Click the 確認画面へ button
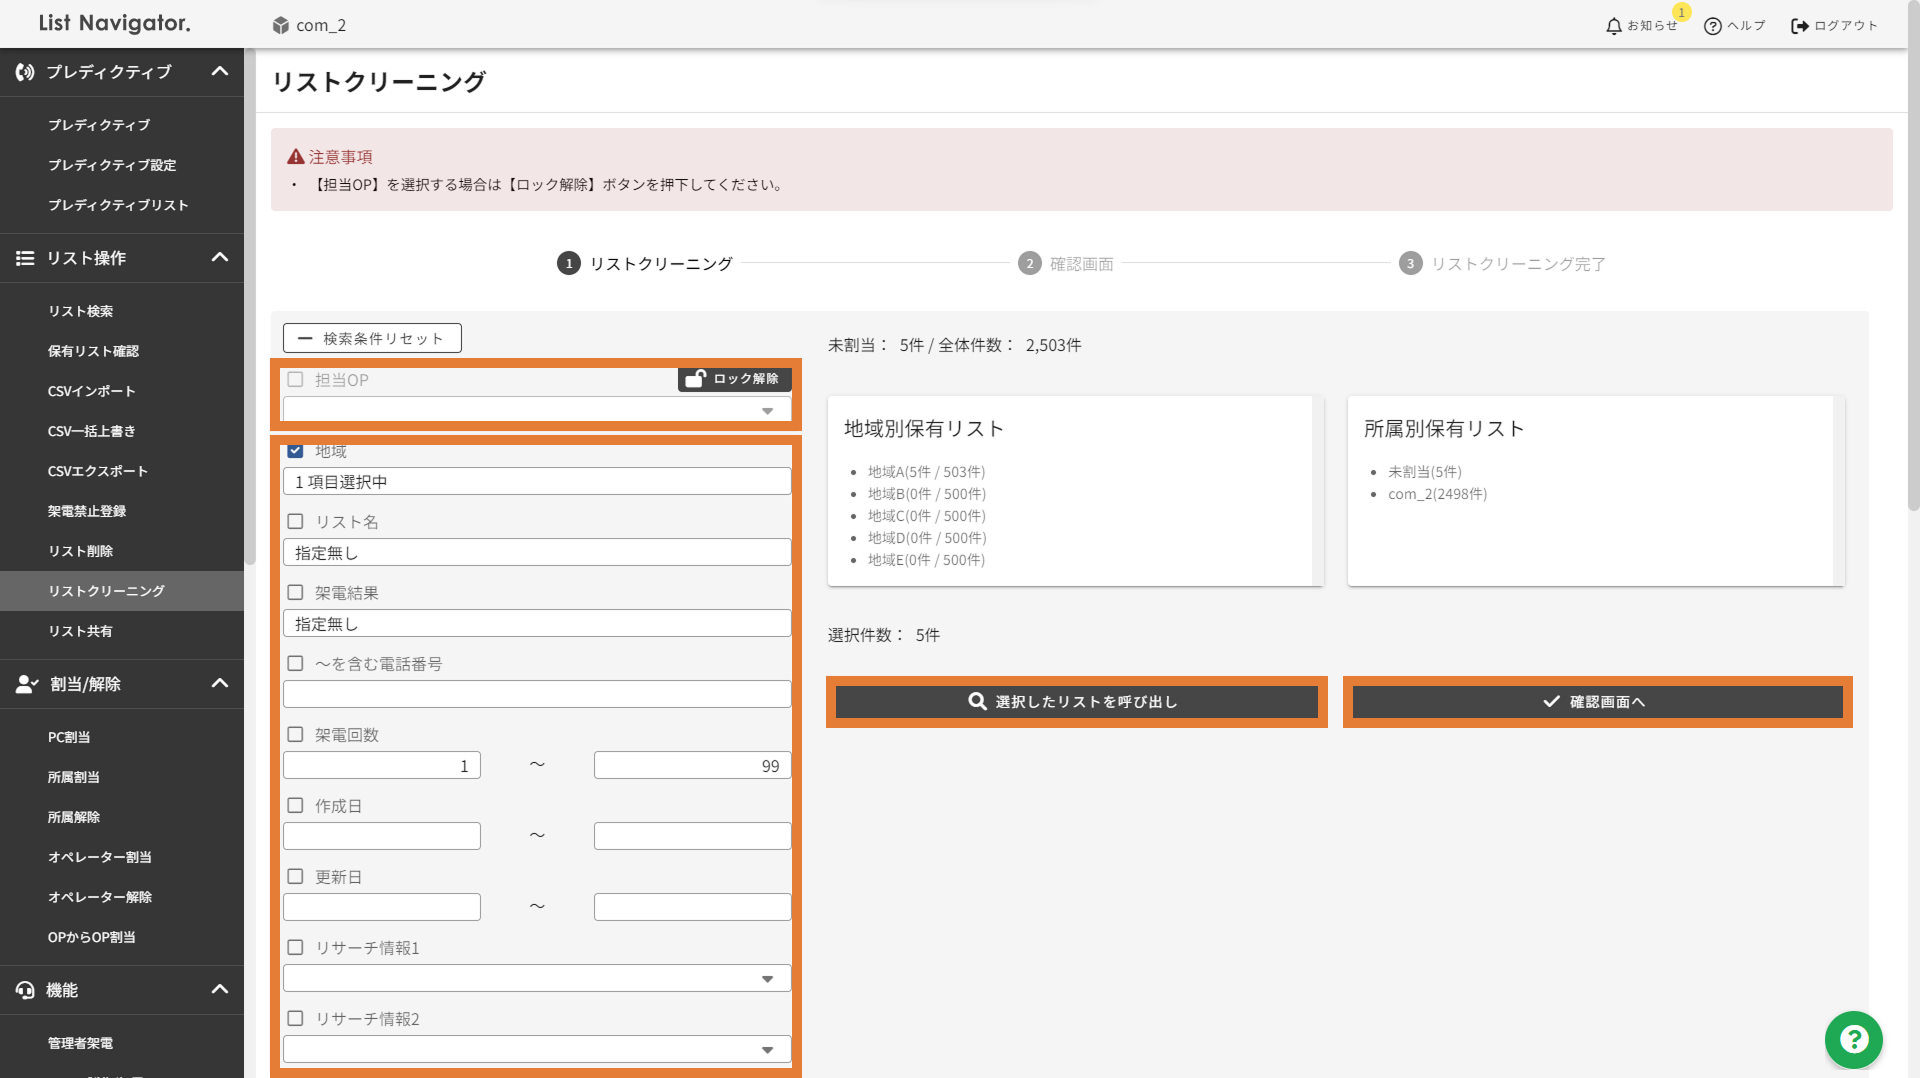 point(1597,702)
